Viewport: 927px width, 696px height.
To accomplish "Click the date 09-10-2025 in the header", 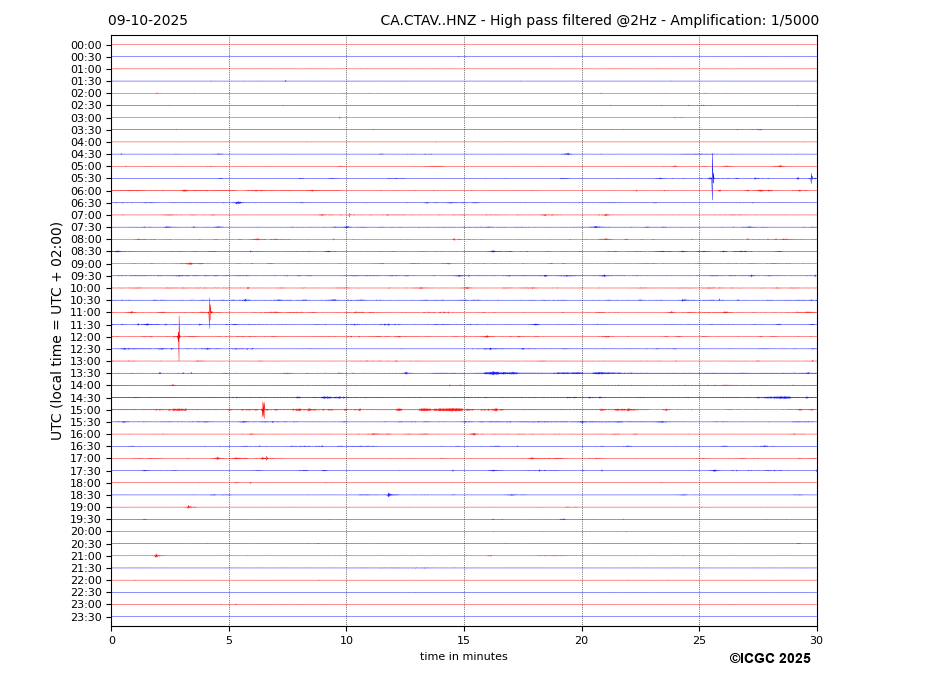I will click(x=148, y=21).
